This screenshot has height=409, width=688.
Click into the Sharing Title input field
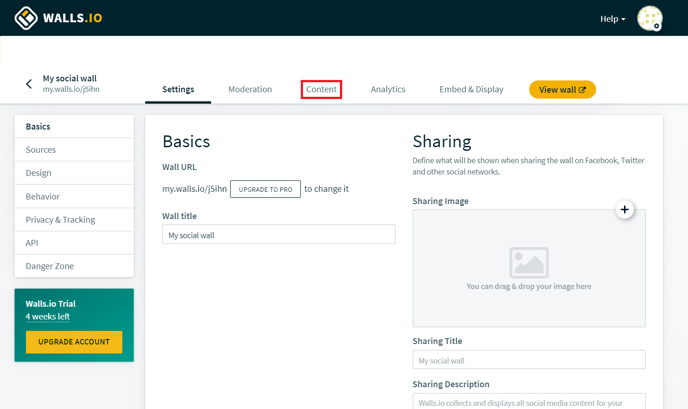click(x=529, y=360)
